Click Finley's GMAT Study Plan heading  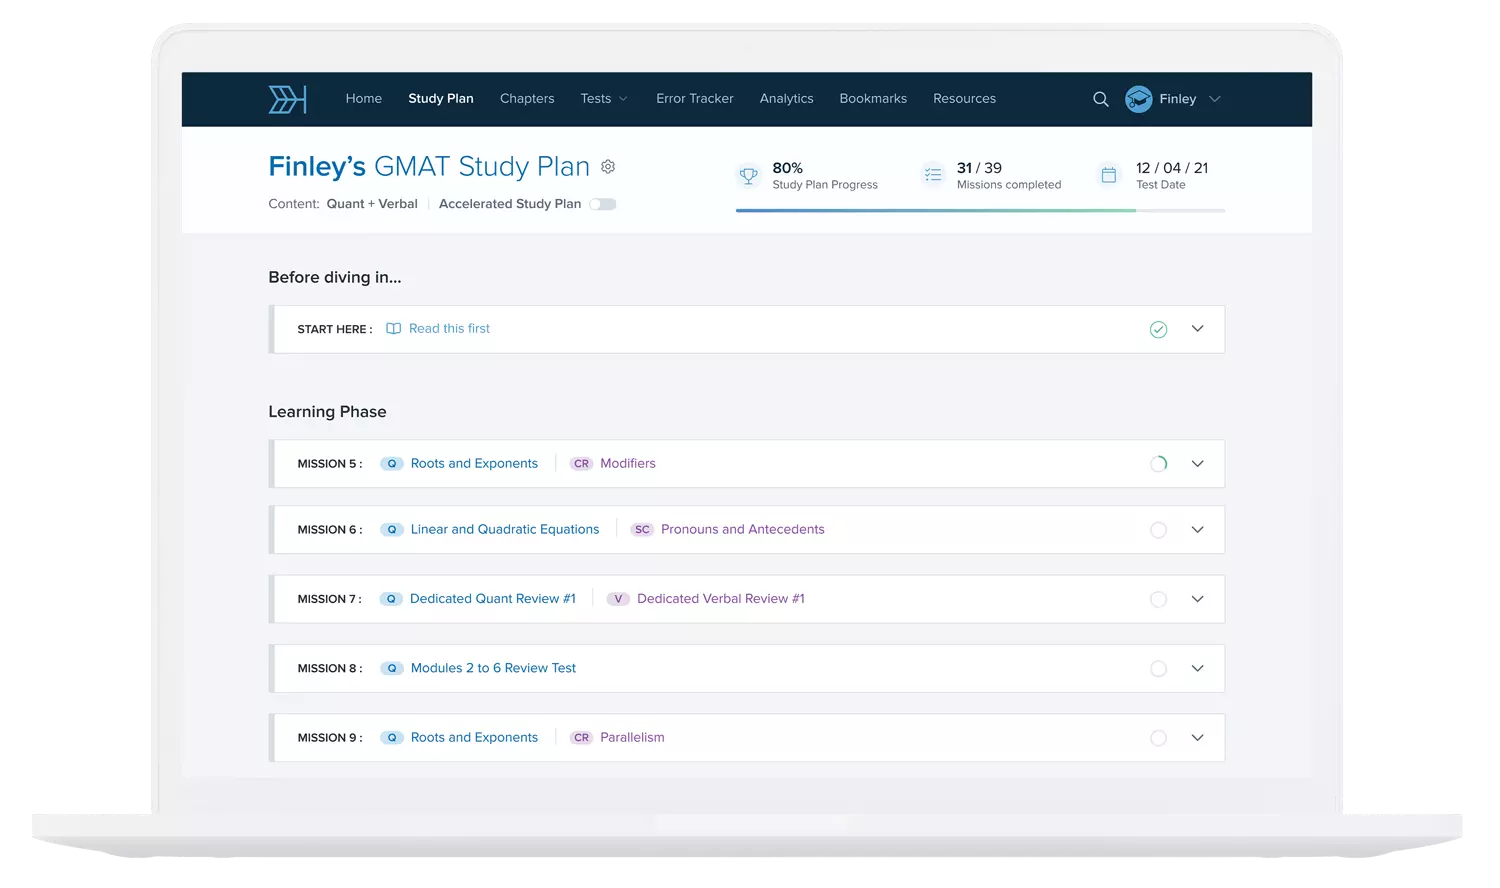point(429,167)
